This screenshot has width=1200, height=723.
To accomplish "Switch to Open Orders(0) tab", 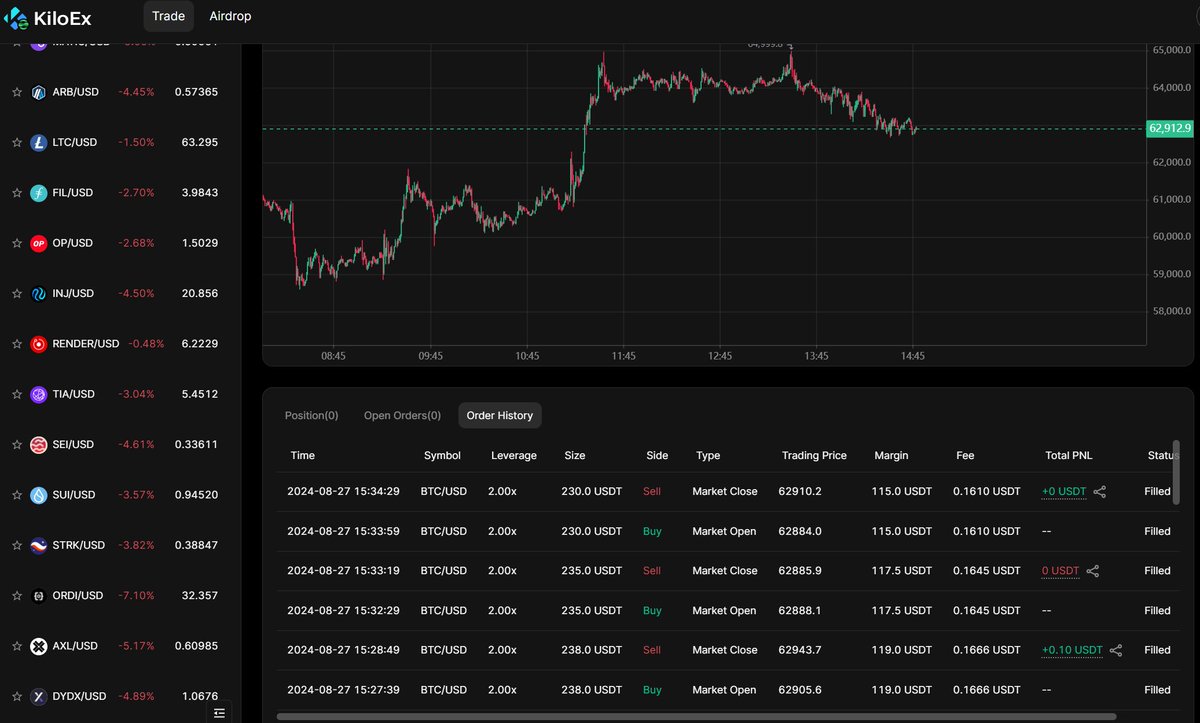I will click(x=402, y=415).
